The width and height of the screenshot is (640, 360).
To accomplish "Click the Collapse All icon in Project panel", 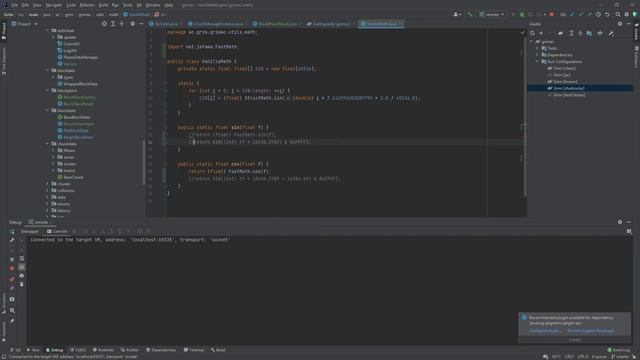I will (x=122, y=24).
